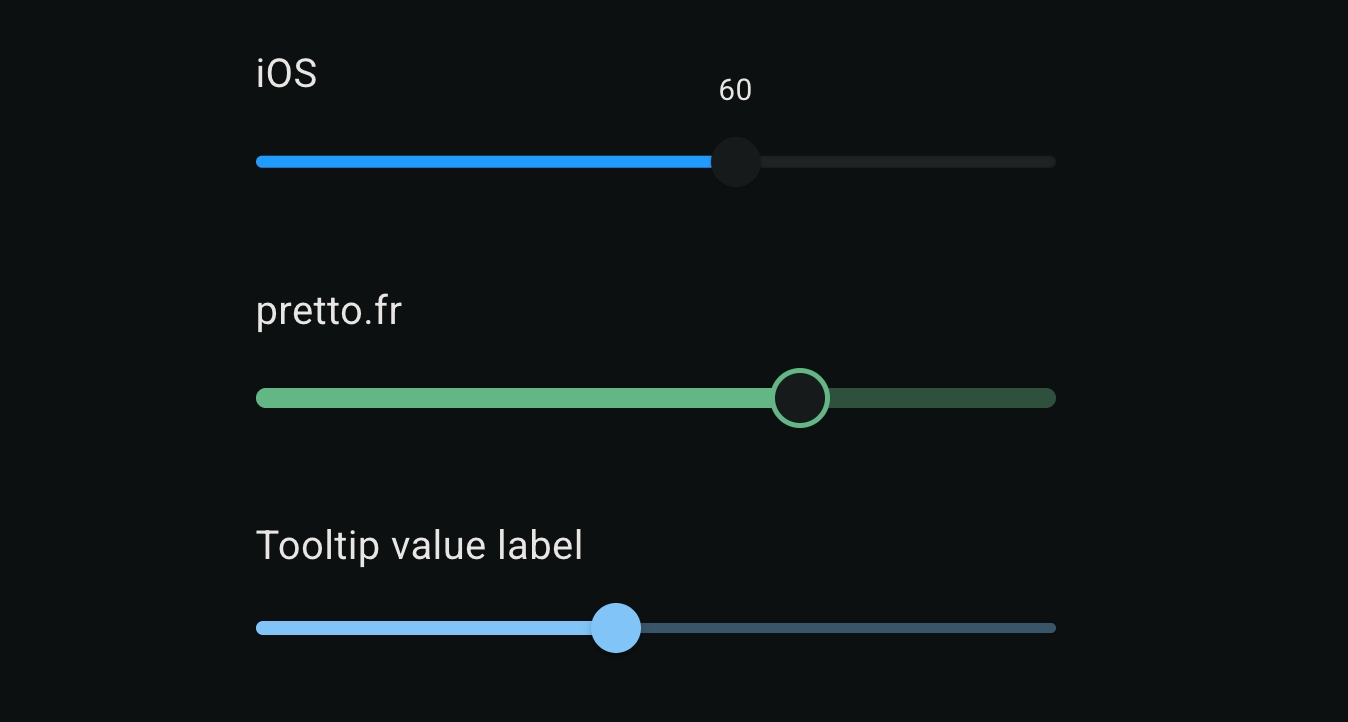
Task: Click the far right end of Tooltip slider
Action: click(x=1052, y=628)
